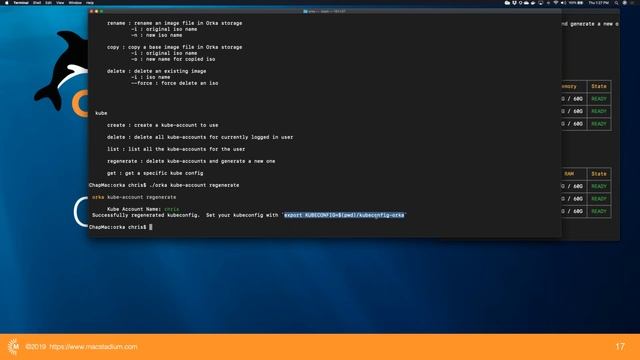Click 'list : list all the kube-accounts' line
This screenshot has height=360, width=640.
pos(176,149)
